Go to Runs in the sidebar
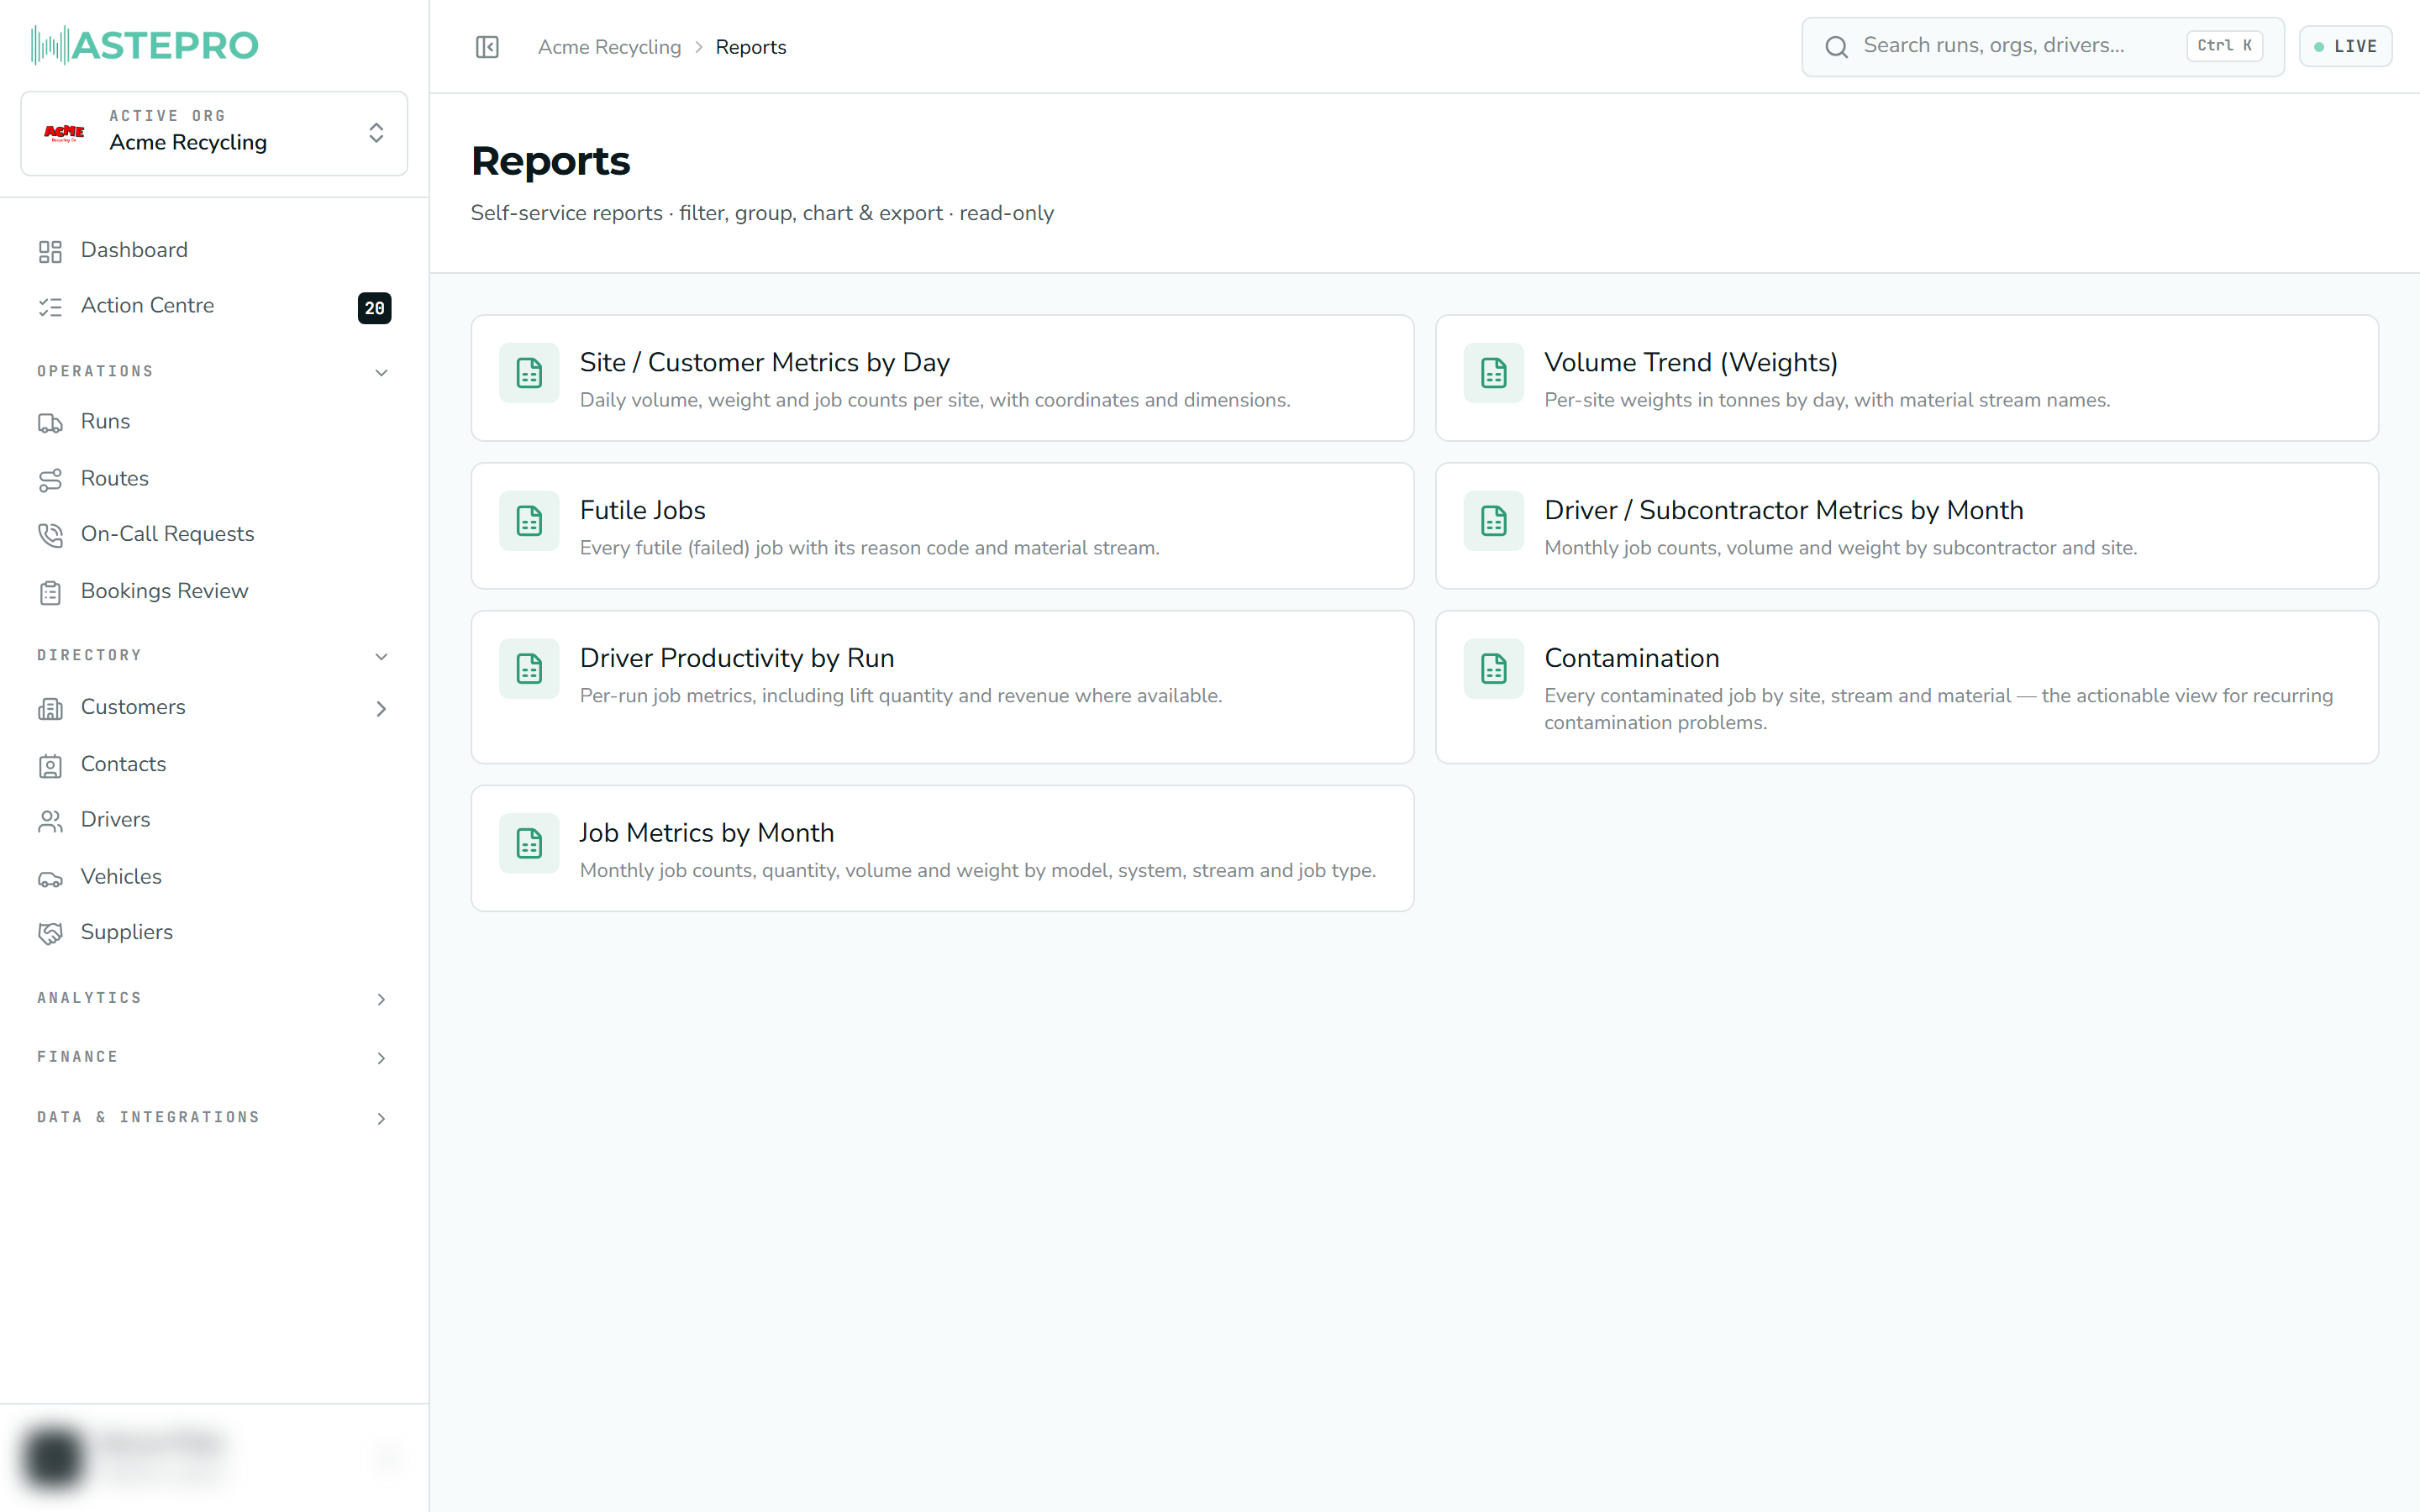This screenshot has height=1512, width=2420. pos(214,422)
